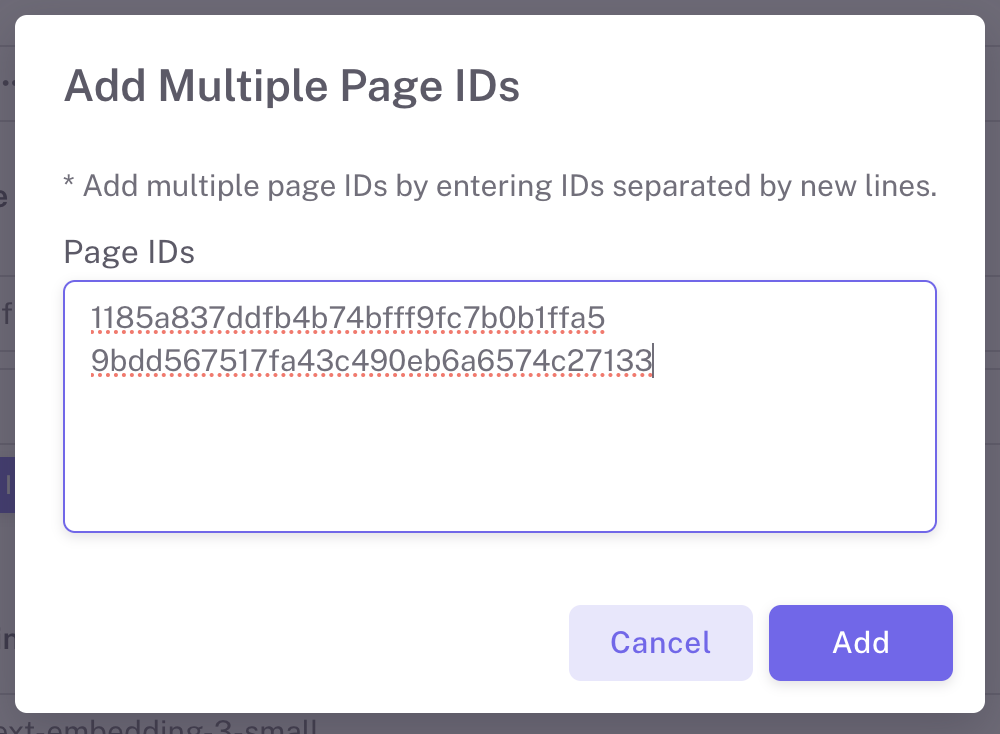Click the Add button
The width and height of the screenshot is (1000, 734).
click(860, 642)
